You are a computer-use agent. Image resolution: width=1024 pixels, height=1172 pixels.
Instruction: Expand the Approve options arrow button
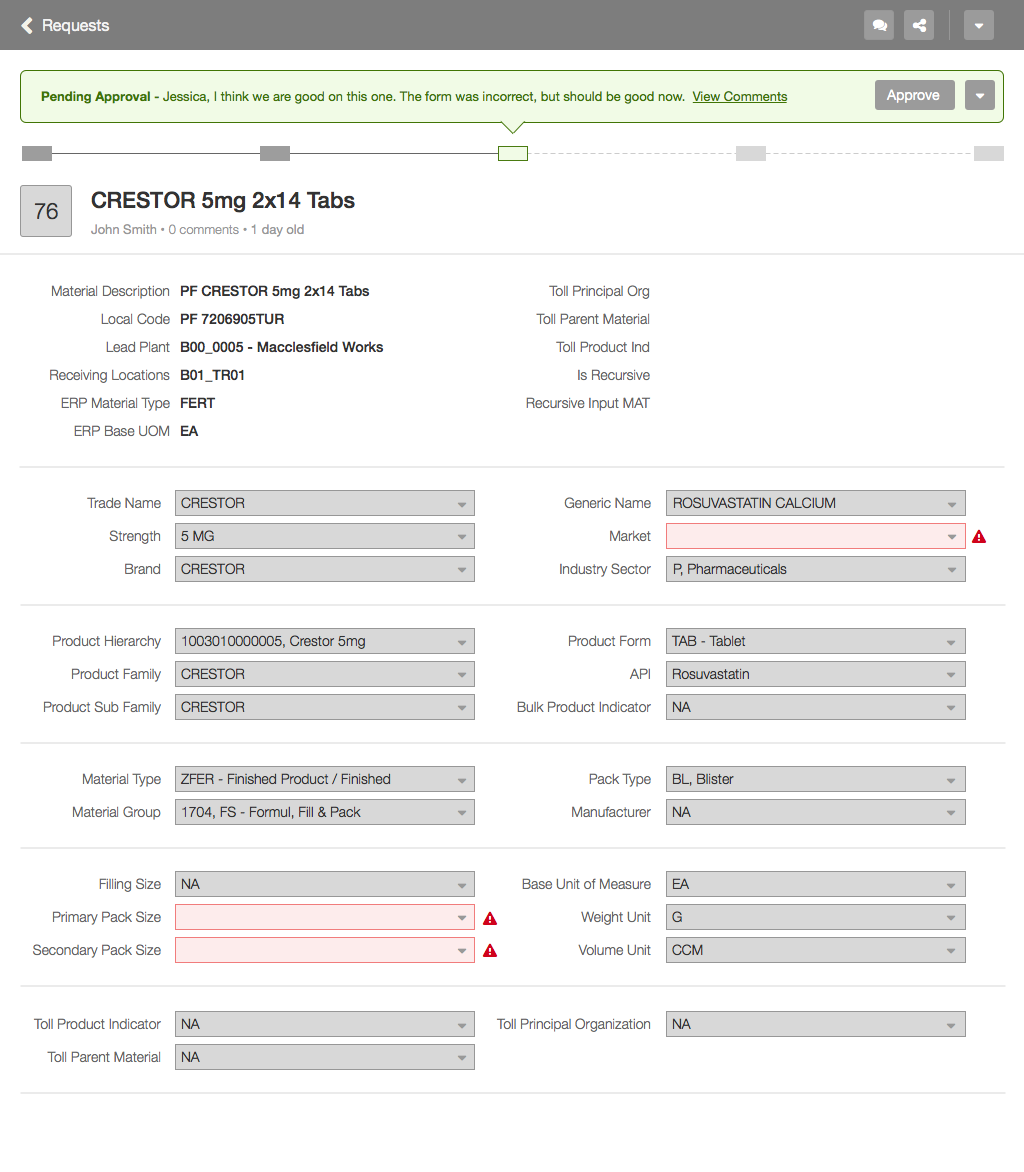click(x=980, y=96)
